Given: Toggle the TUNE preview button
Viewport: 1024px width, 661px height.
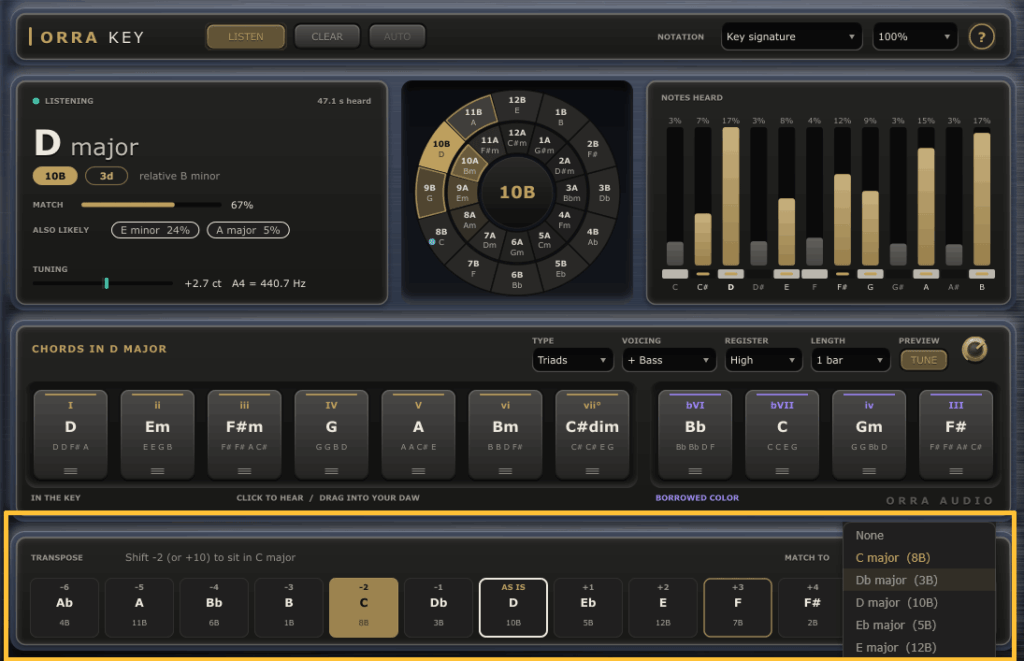Looking at the screenshot, I should click(923, 360).
